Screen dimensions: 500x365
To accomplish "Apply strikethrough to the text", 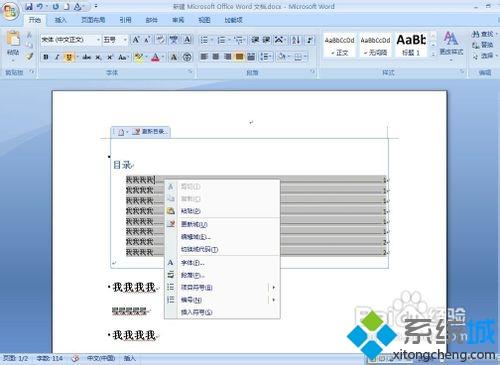I will (87, 57).
